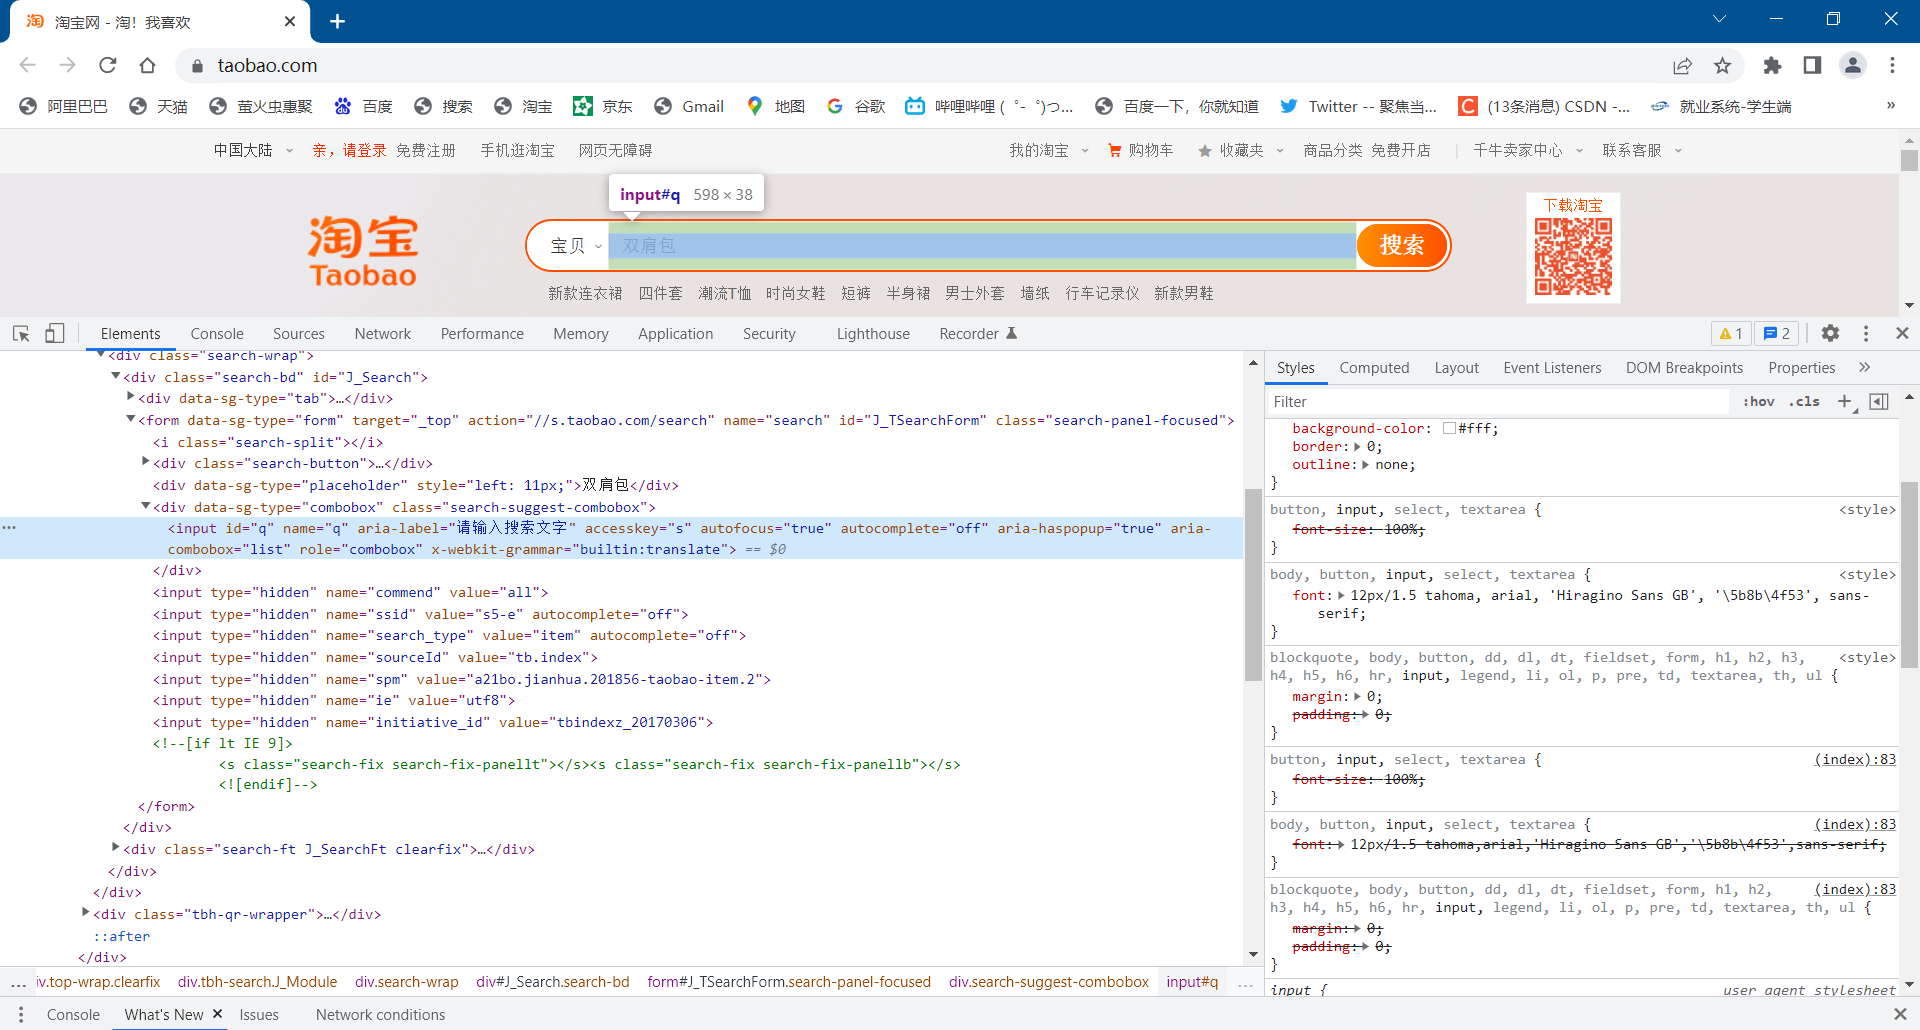Expand the 中国大陆 region dropdown
1920x1030 pixels.
pyautogui.click(x=253, y=150)
